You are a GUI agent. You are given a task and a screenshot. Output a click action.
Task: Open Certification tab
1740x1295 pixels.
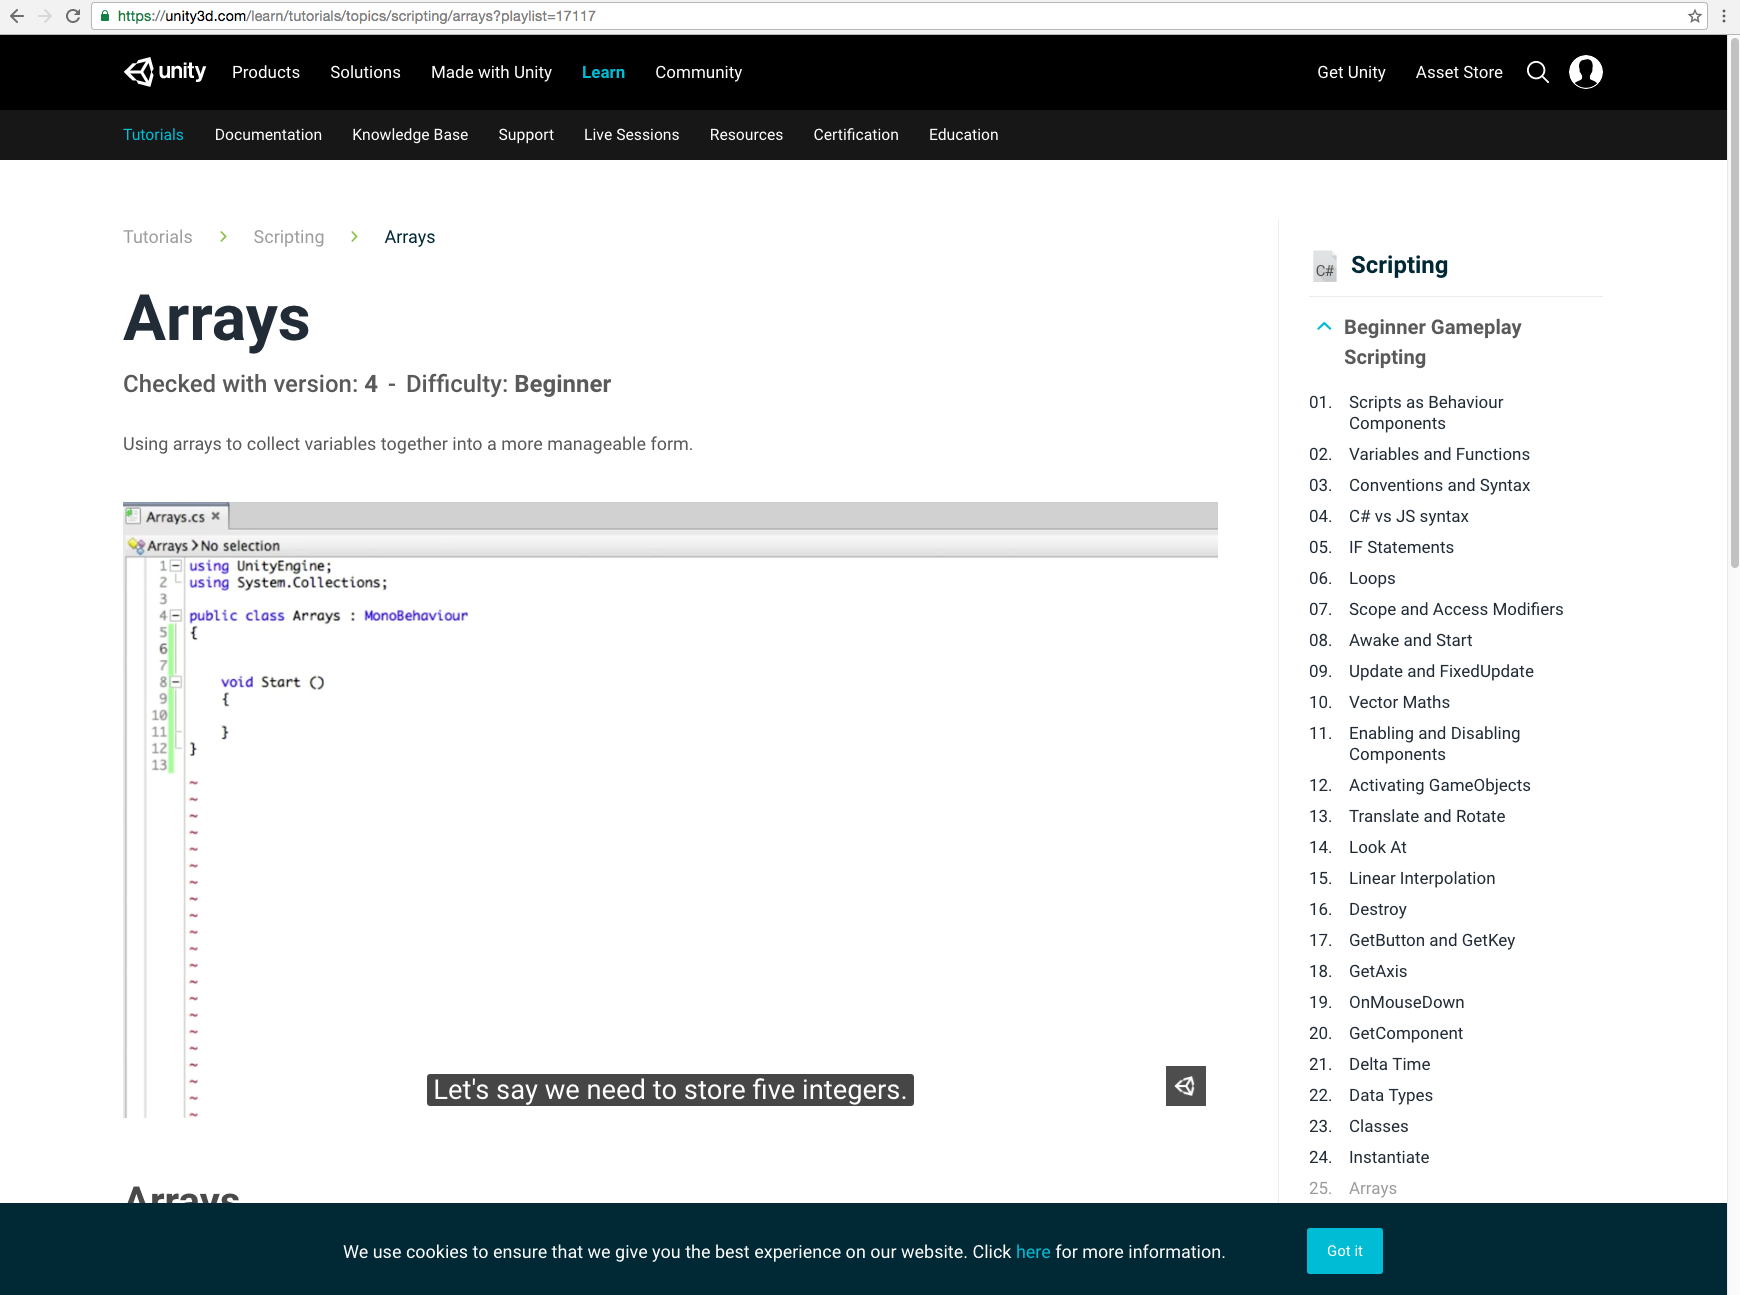pyautogui.click(x=856, y=135)
